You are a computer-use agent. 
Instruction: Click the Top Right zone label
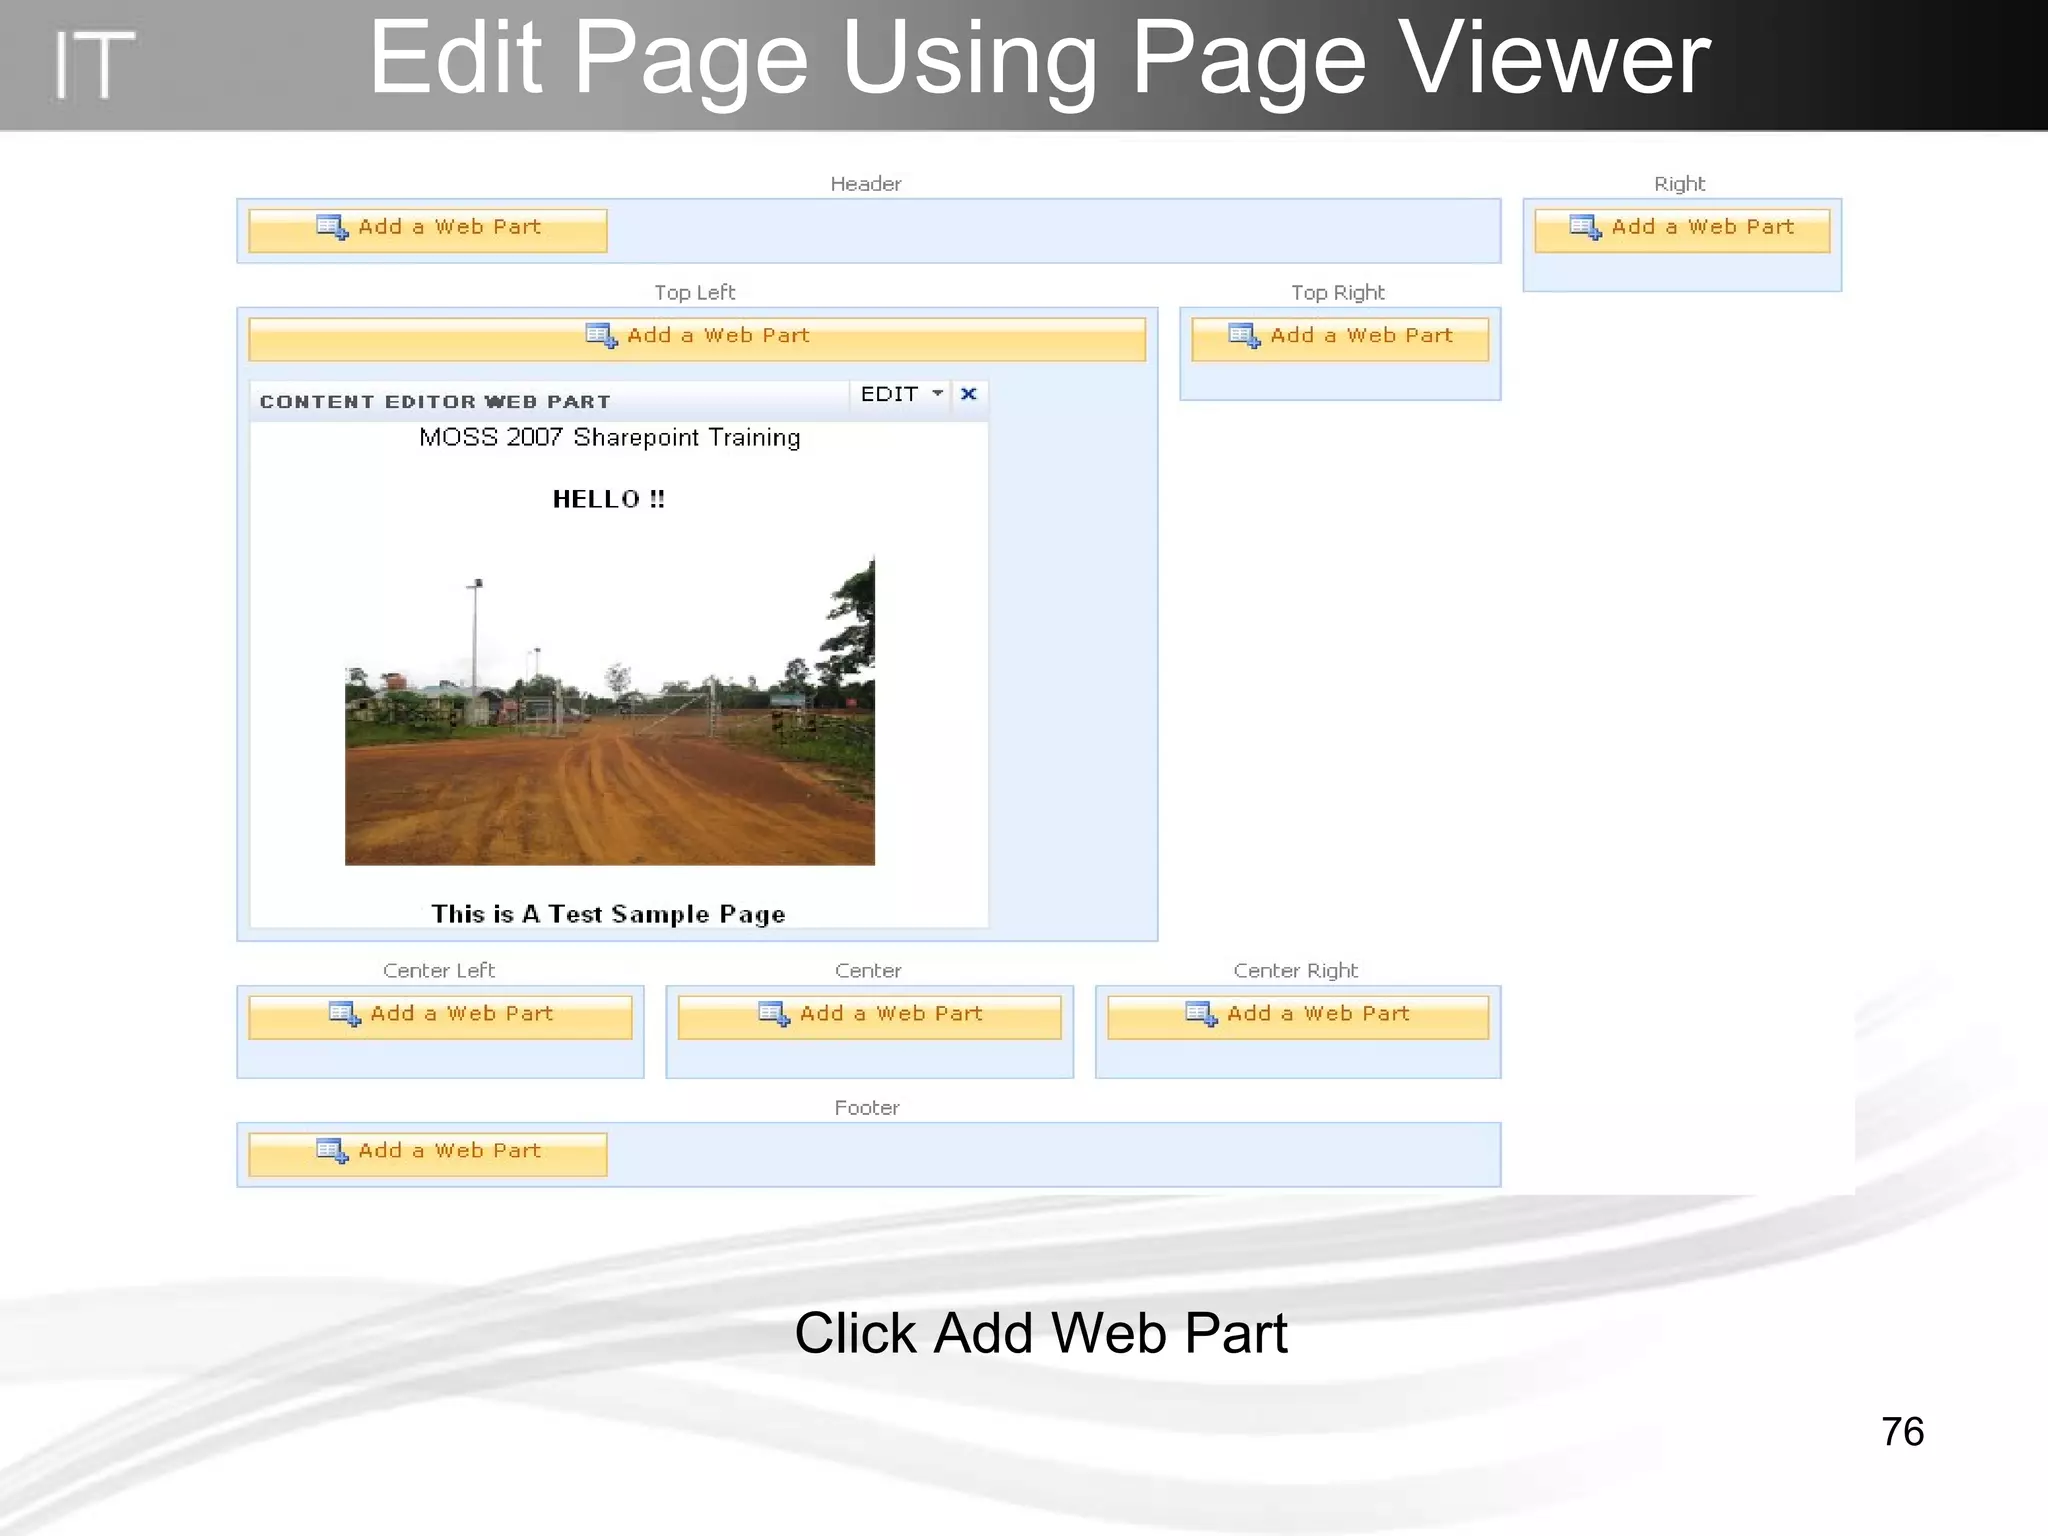coord(1338,293)
